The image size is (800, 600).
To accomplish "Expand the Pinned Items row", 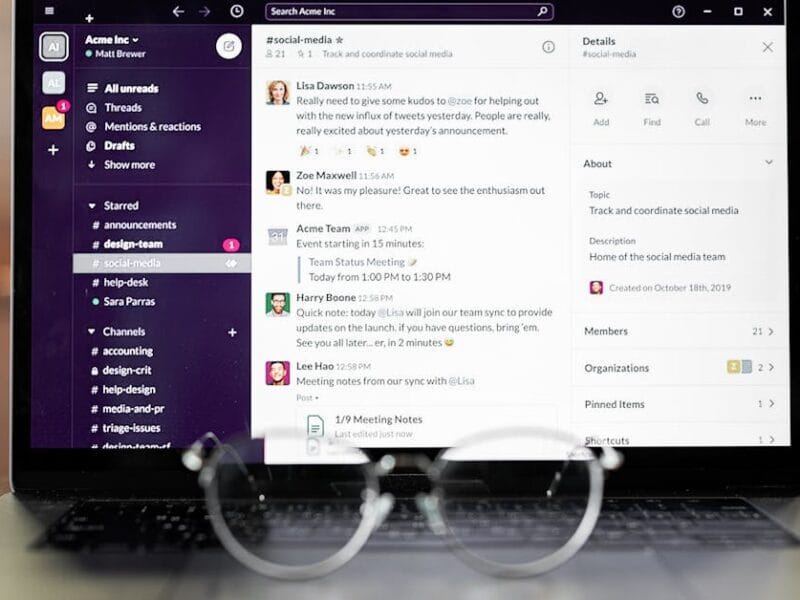I will (679, 404).
